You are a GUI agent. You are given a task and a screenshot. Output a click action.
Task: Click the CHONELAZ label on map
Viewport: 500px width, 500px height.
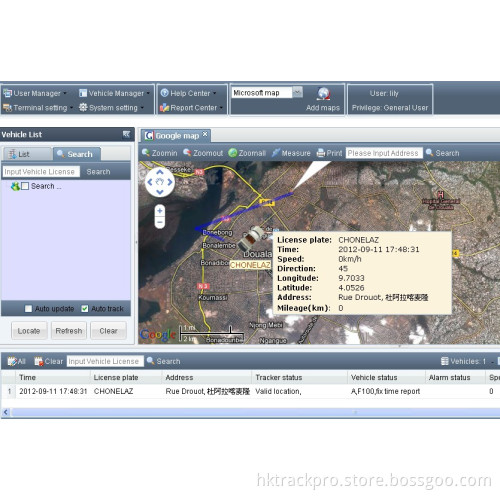coord(250,265)
